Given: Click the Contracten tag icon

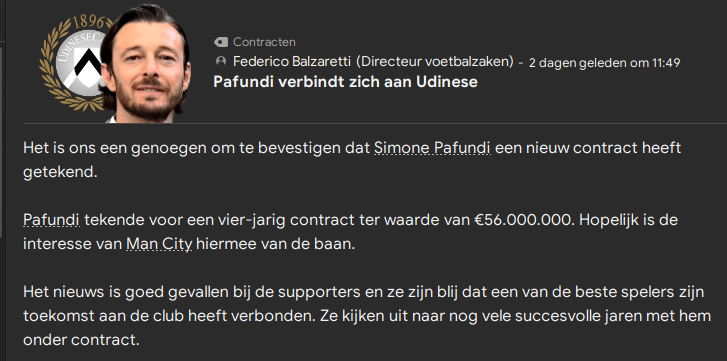Looking at the screenshot, I should click(221, 42).
